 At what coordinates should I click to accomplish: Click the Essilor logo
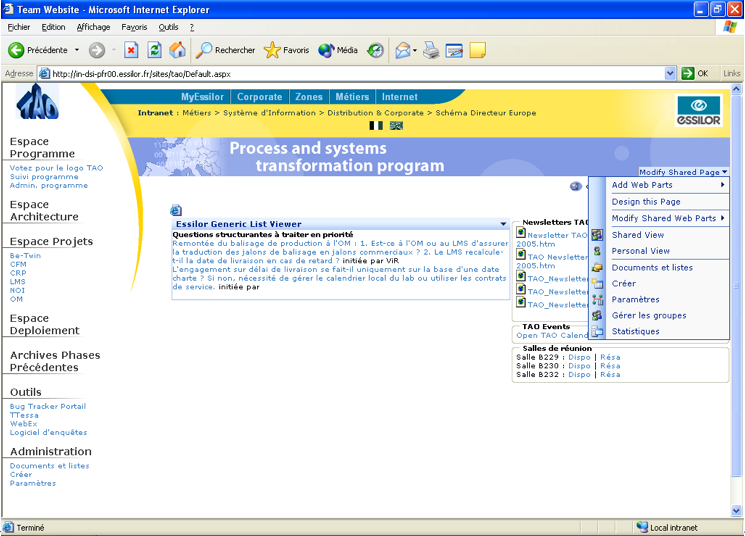(x=698, y=111)
